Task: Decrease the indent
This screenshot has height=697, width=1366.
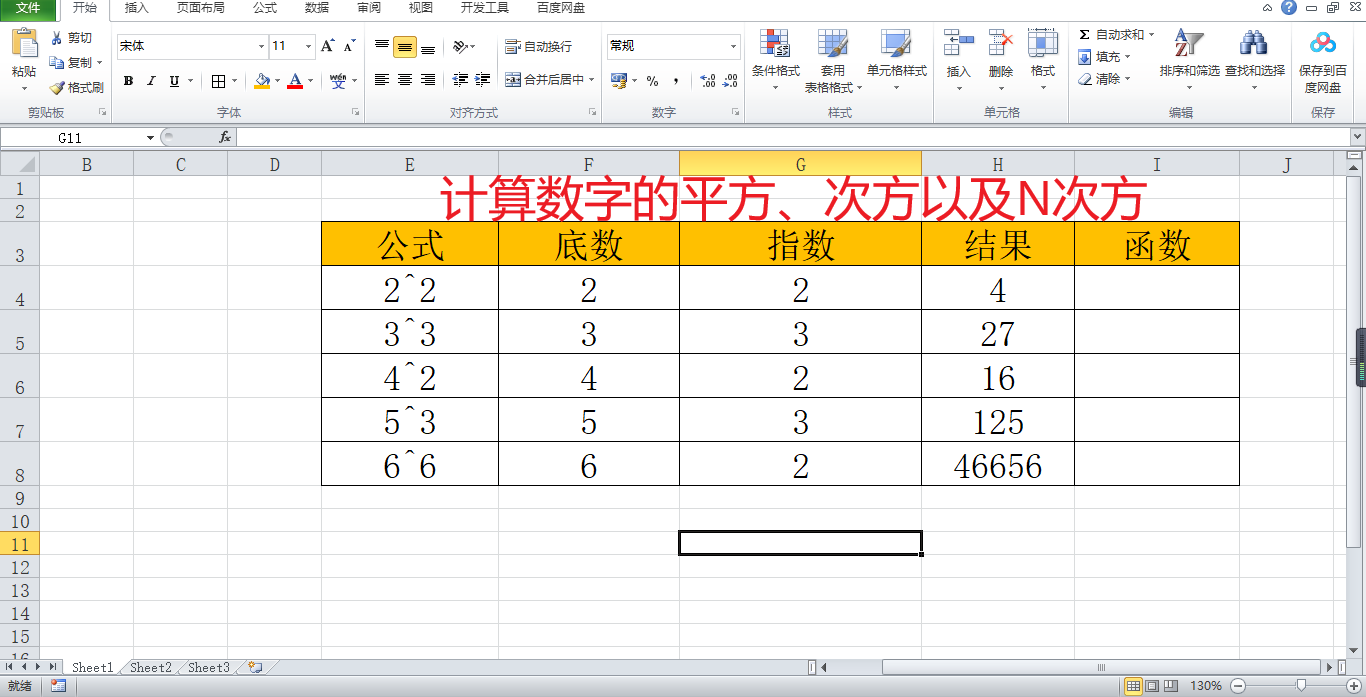Action: pos(460,80)
